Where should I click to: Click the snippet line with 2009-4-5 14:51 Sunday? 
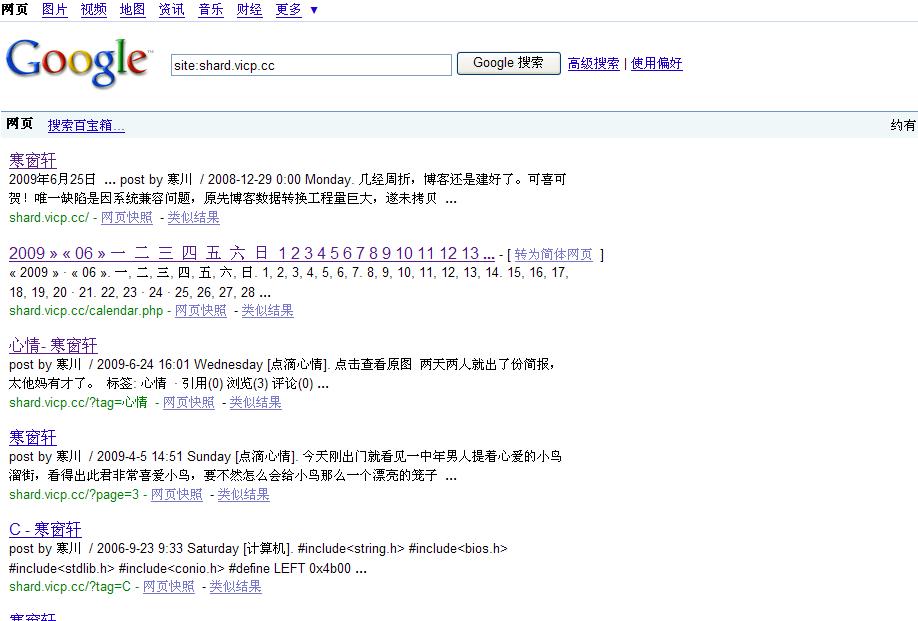pyautogui.click(x=286, y=456)
